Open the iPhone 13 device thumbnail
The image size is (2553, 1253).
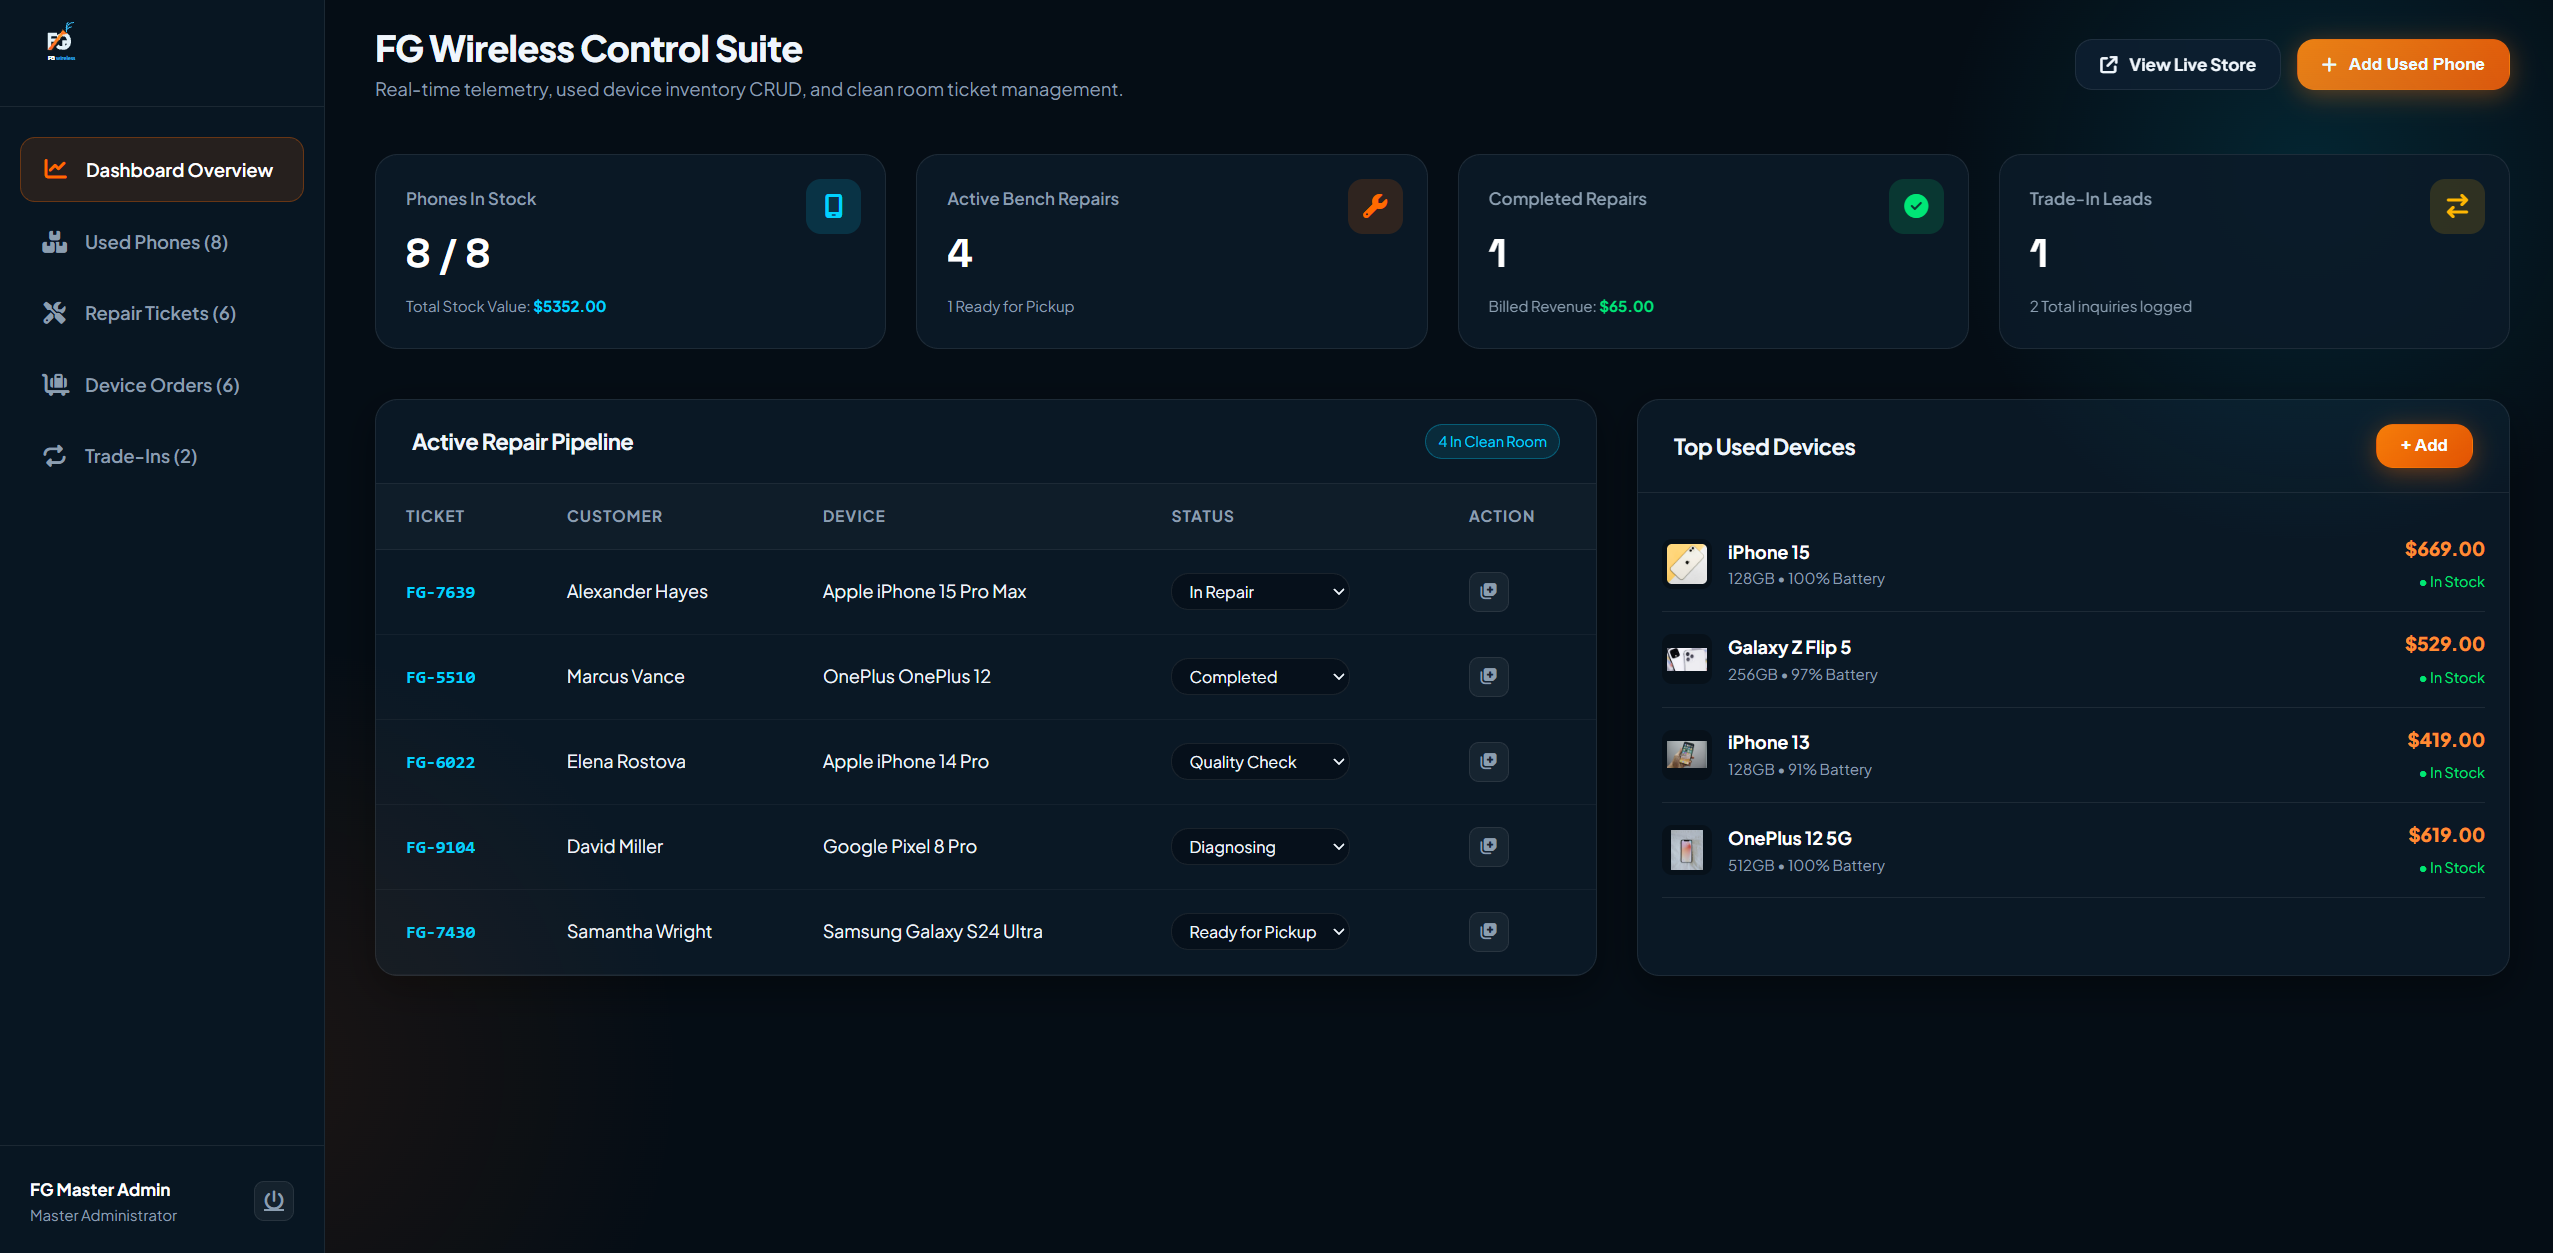(x=1687, y=755)
